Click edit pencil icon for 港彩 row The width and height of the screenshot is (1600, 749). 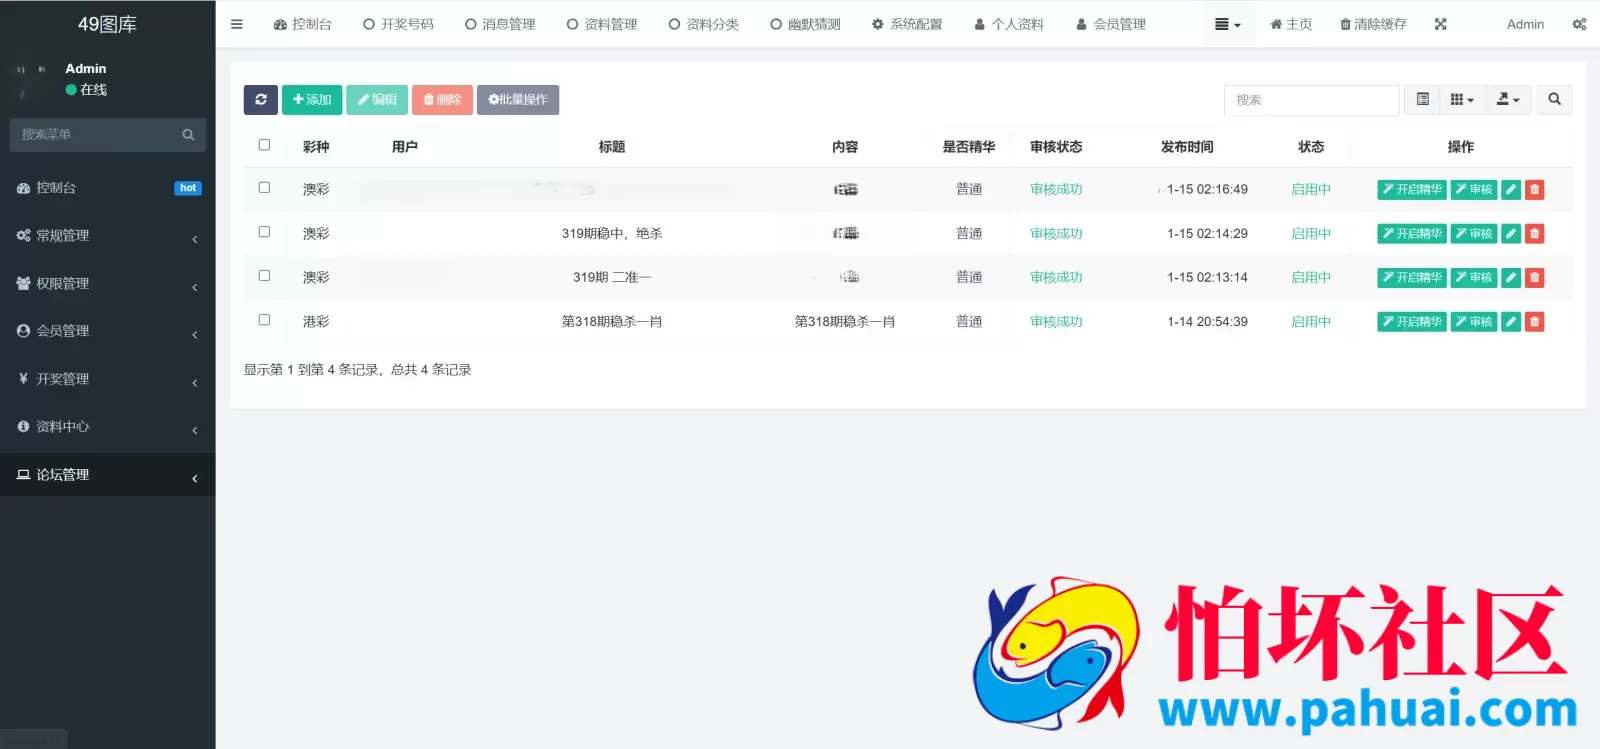click(x=1511, y=321)
